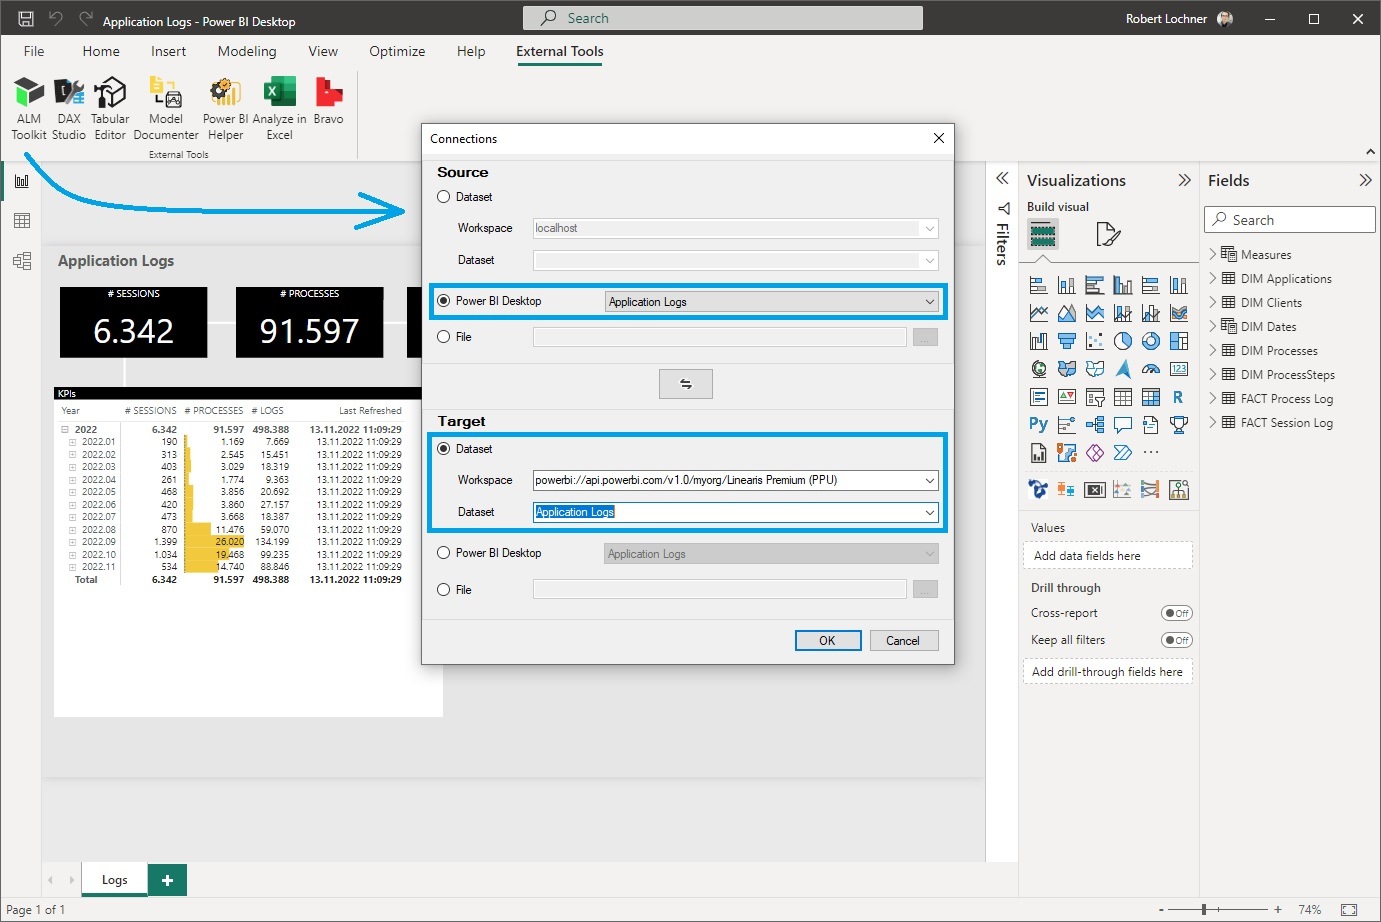The height and width of the screenshot is (922, 1381).
Task: Expand the DIM Dates table
Action: coord(1213,326)
